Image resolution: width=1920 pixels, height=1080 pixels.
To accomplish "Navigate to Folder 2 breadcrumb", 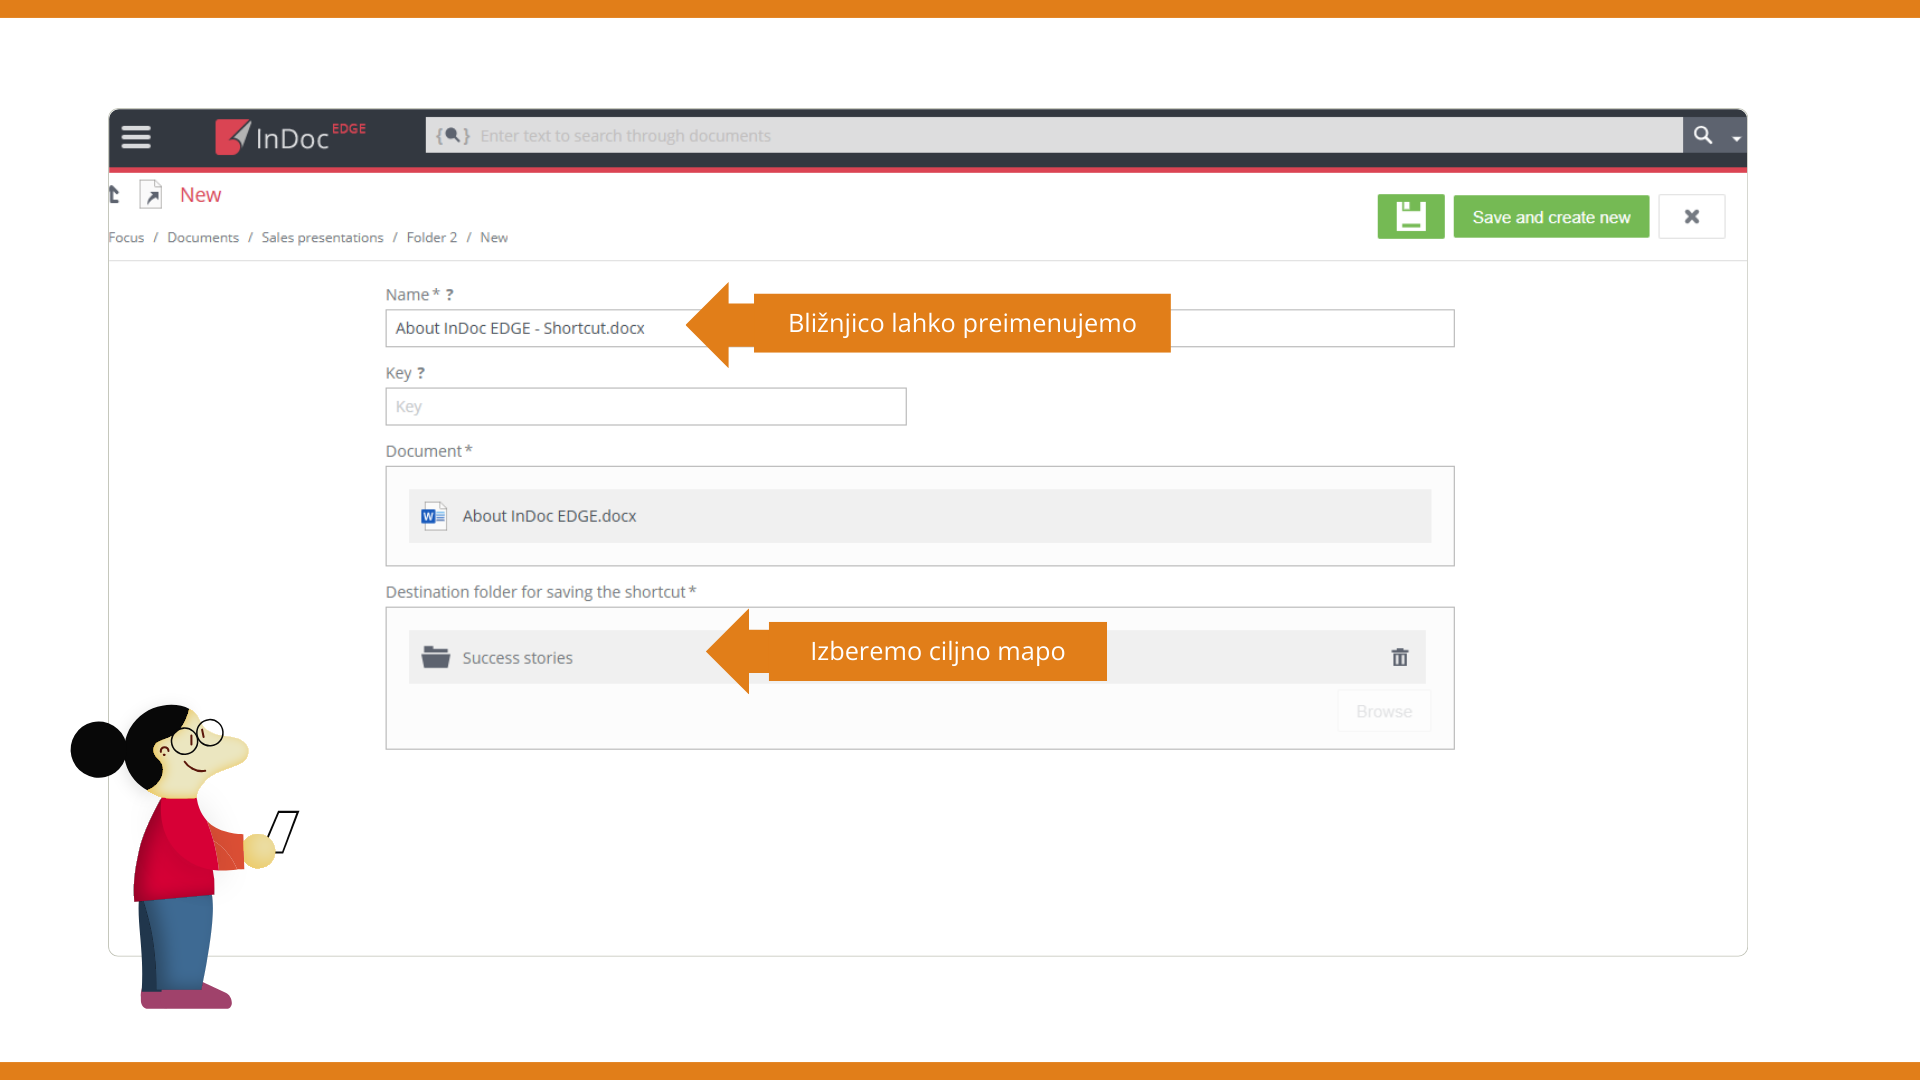I will (431, 238).
